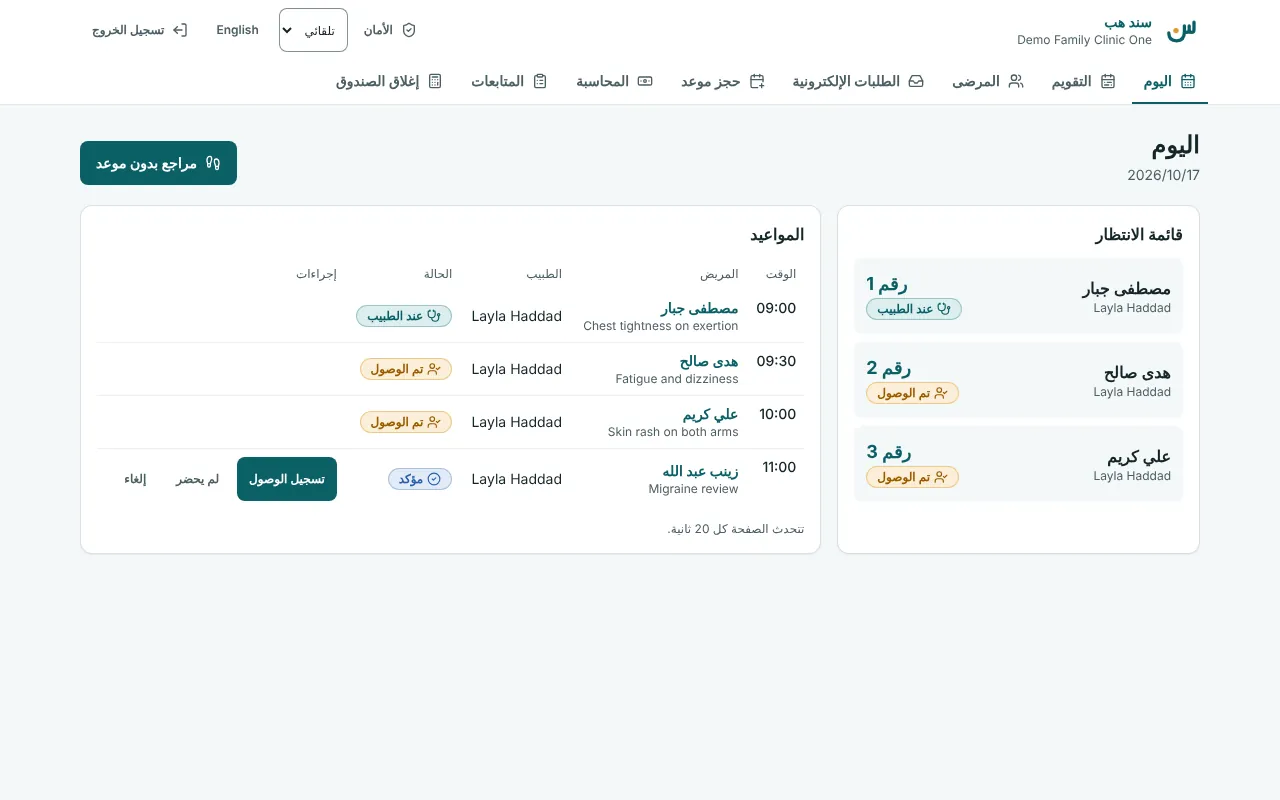Viewport: 1280px width, 800px height.
Task: Select the هدى صالح waiting queue card
Action: 1018,380
